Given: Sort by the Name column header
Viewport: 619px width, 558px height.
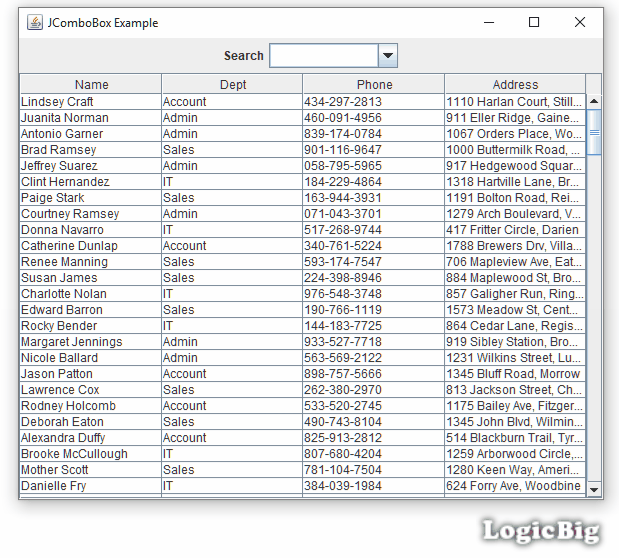Looking at the screenshot, I should [x=91, y=85].
